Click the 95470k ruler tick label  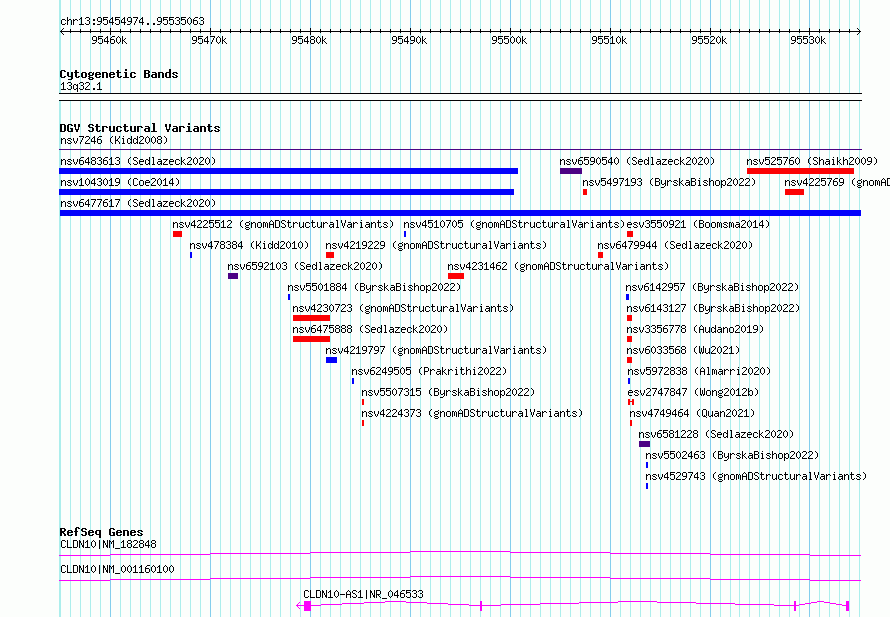pos(209,40)
